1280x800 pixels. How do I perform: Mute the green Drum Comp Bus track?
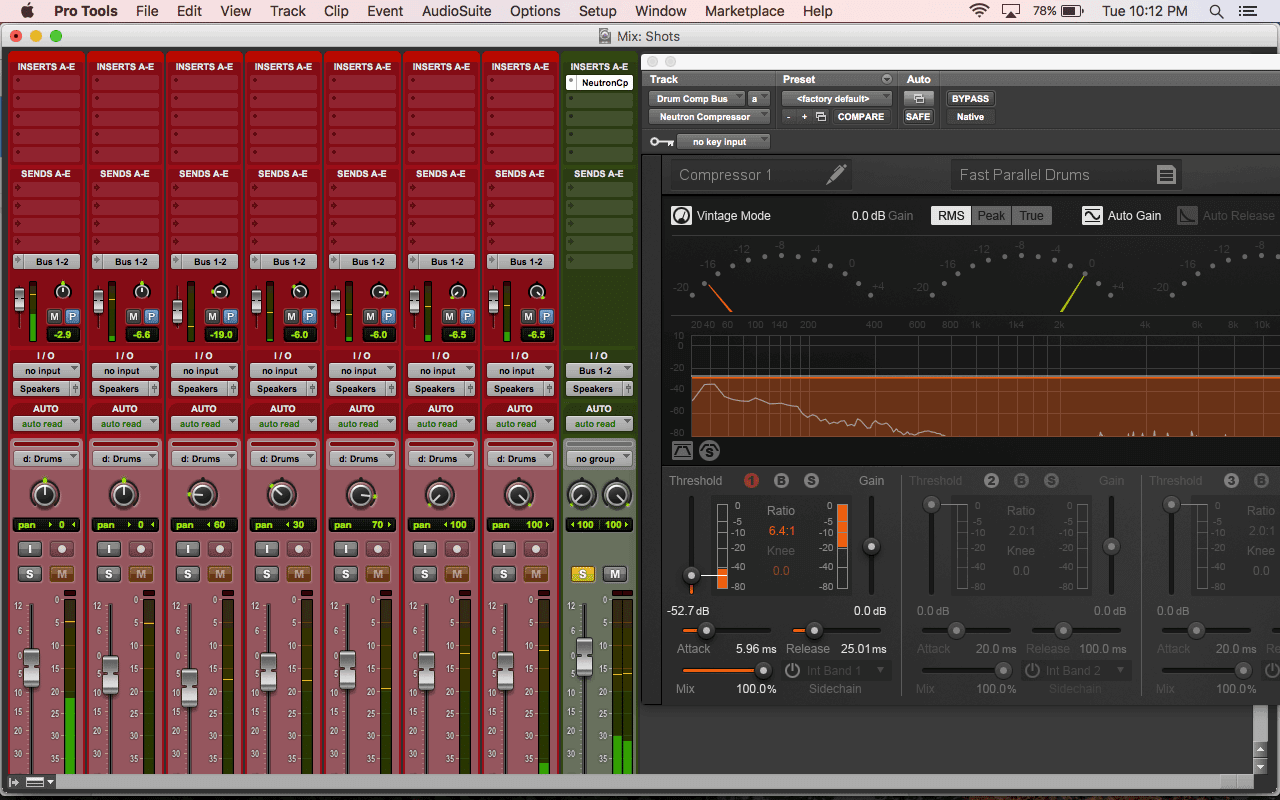(615, 574)
